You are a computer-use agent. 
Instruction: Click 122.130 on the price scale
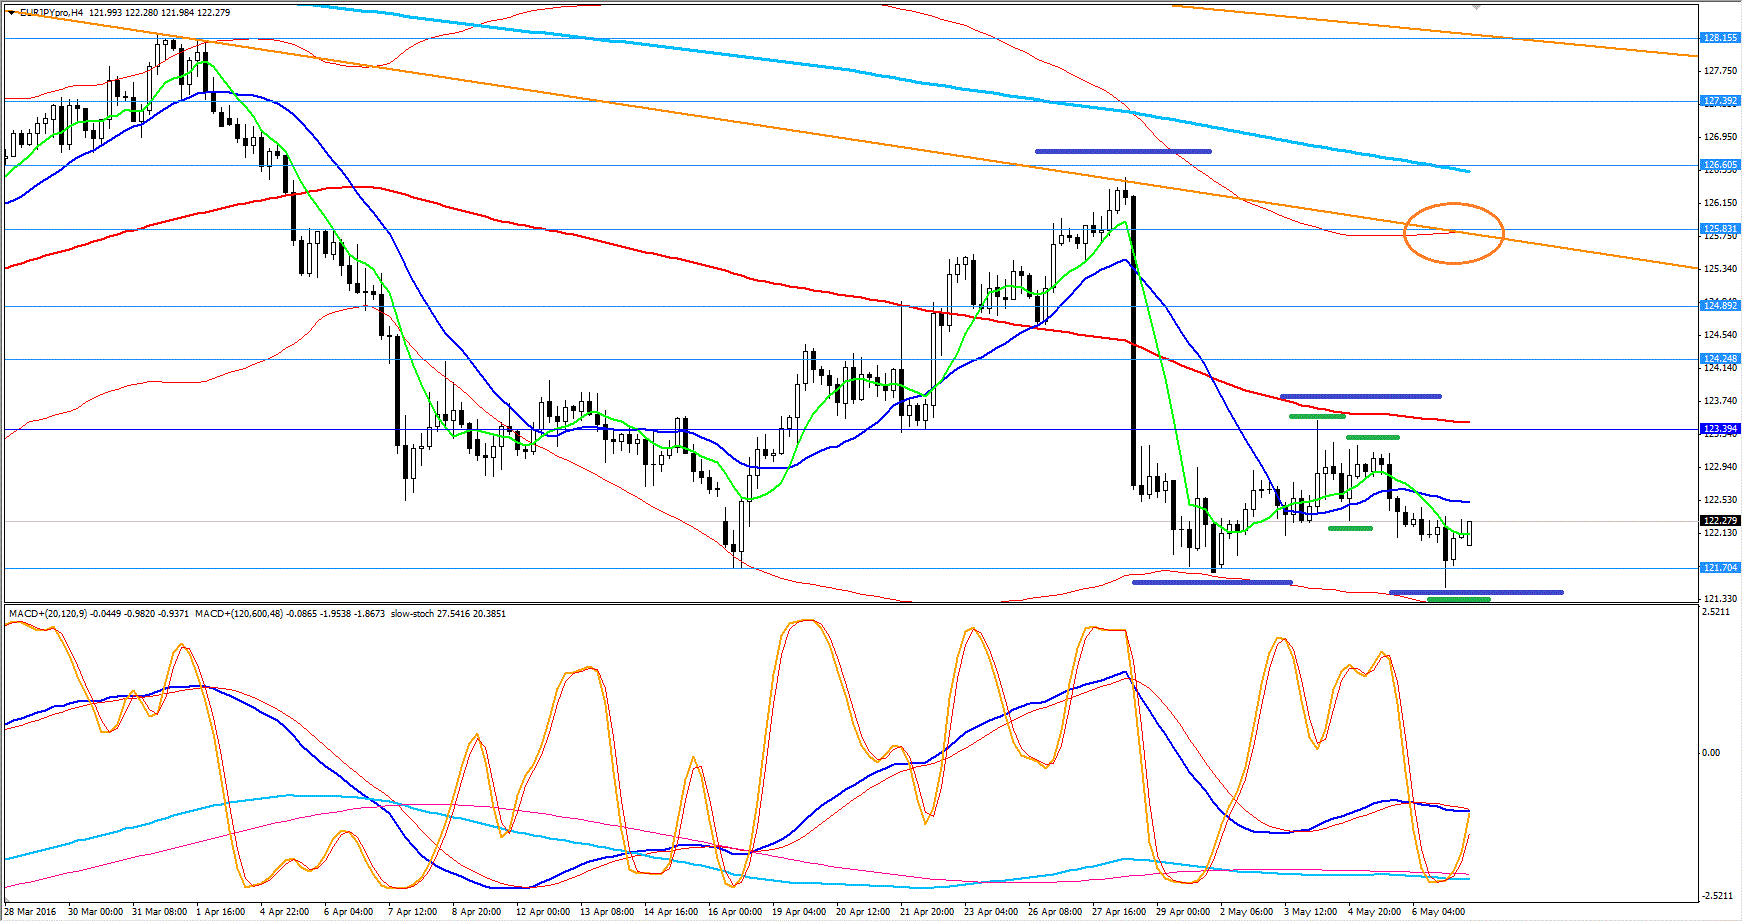point(1720,533)
